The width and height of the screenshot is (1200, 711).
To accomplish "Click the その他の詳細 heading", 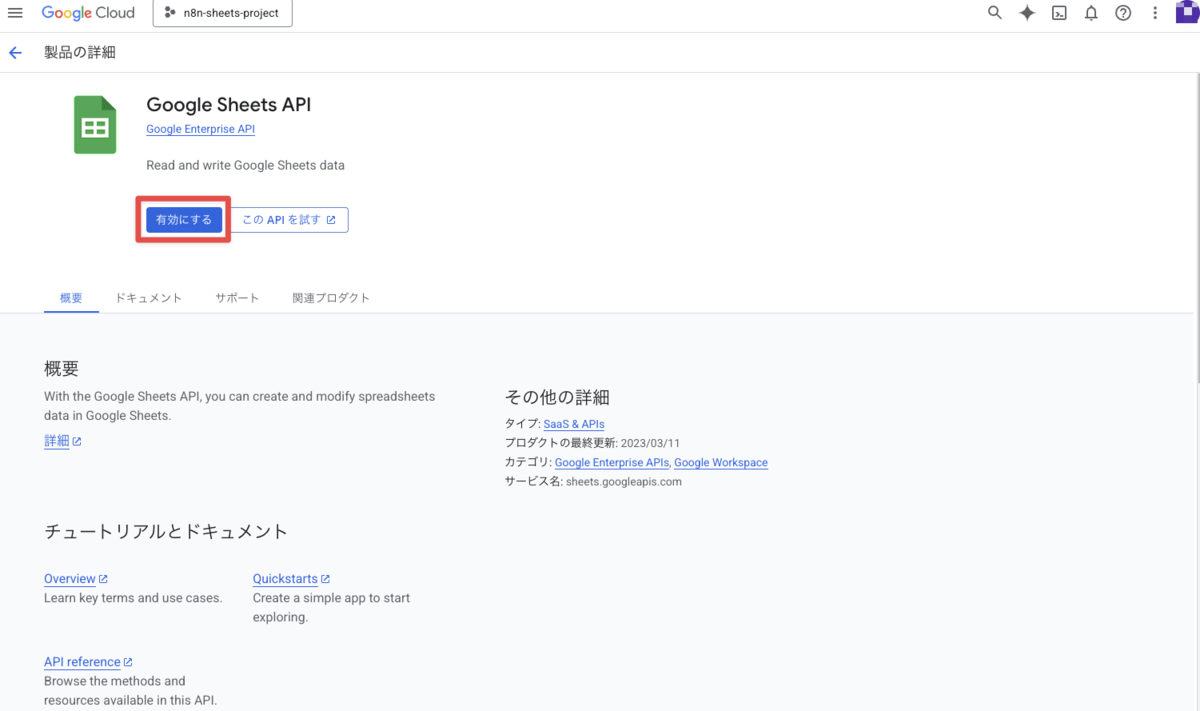I will [x=558, y=397].
